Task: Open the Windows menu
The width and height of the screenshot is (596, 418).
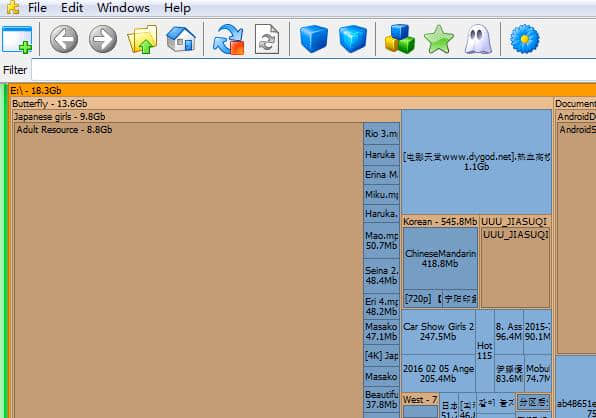Action: 123,8
